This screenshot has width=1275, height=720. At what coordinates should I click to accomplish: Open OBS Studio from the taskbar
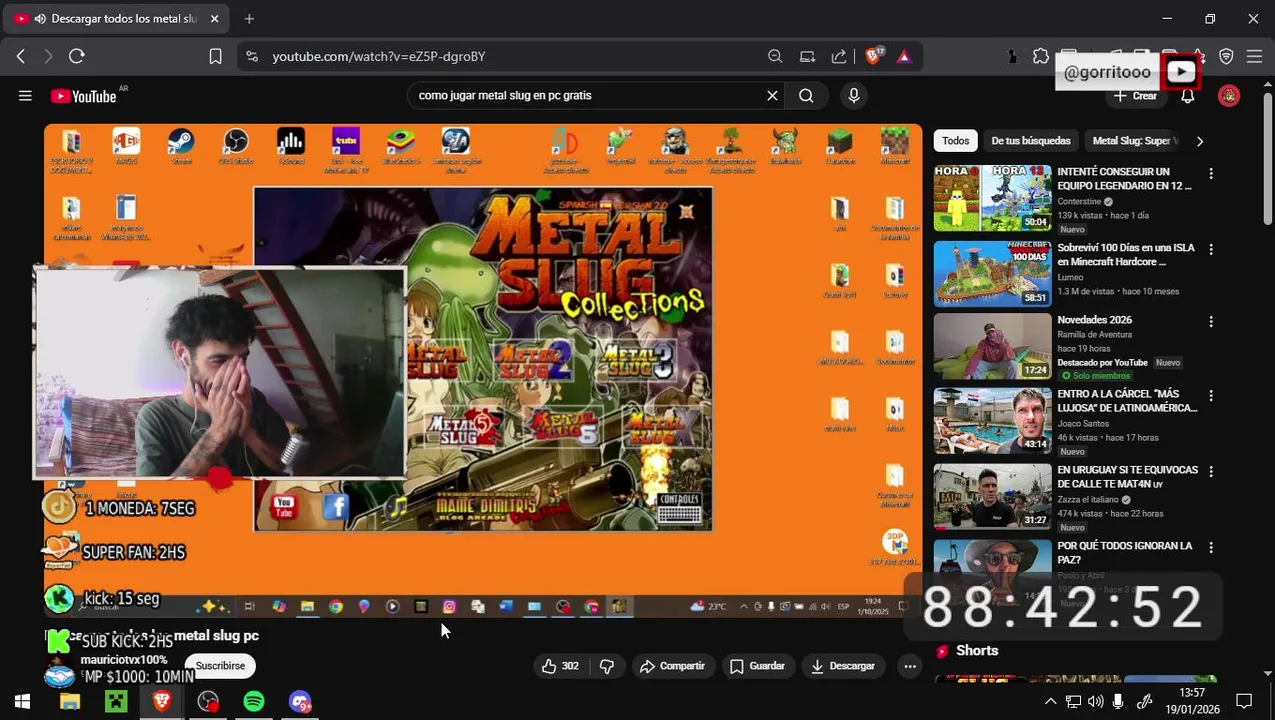pyautogui.click(x=208, y=702)
